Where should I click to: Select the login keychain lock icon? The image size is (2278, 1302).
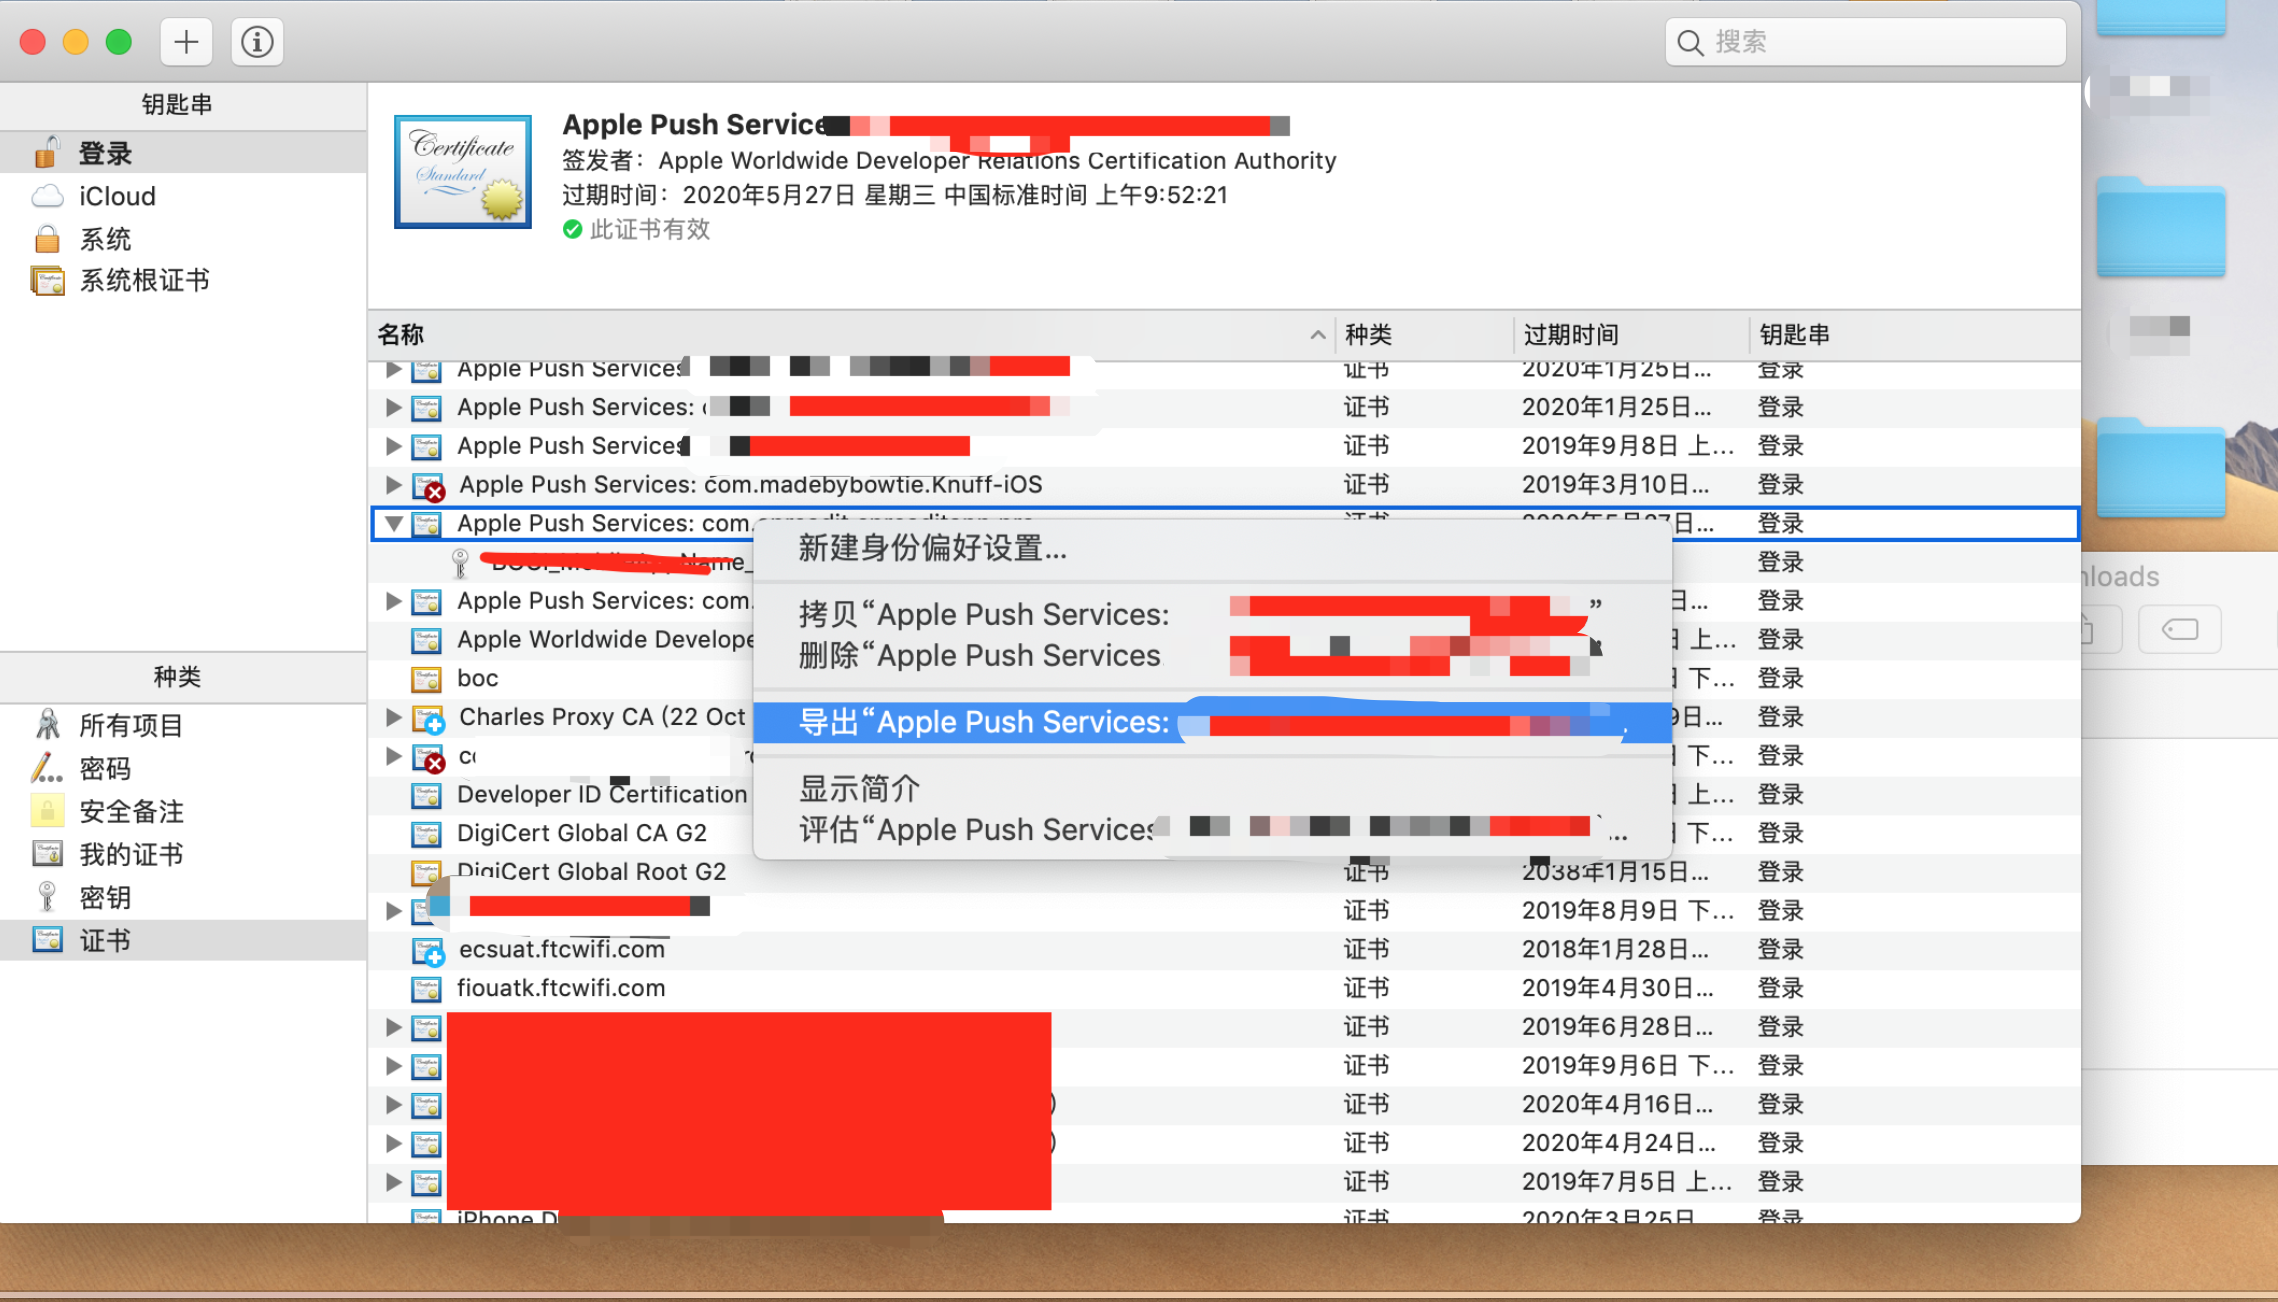[46, 153]
